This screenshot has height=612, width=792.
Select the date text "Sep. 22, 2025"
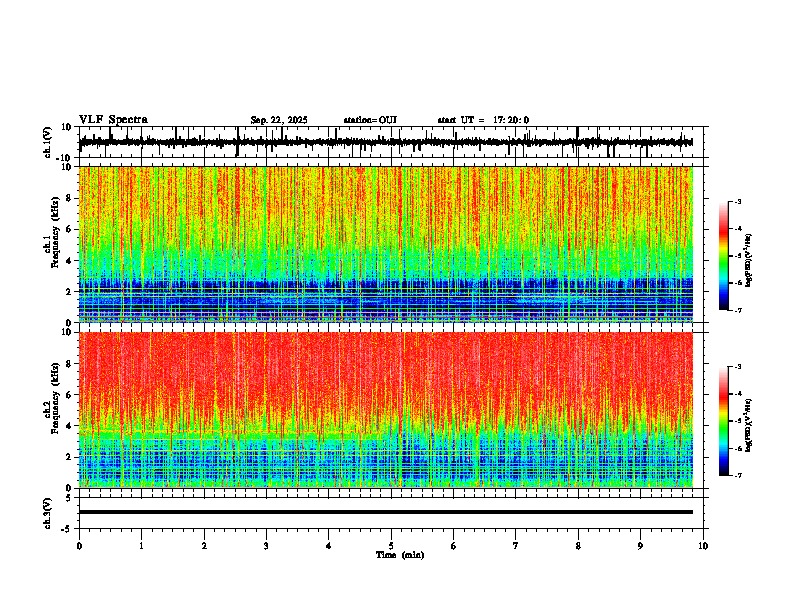pyautogui.click(x=279, y=120)
